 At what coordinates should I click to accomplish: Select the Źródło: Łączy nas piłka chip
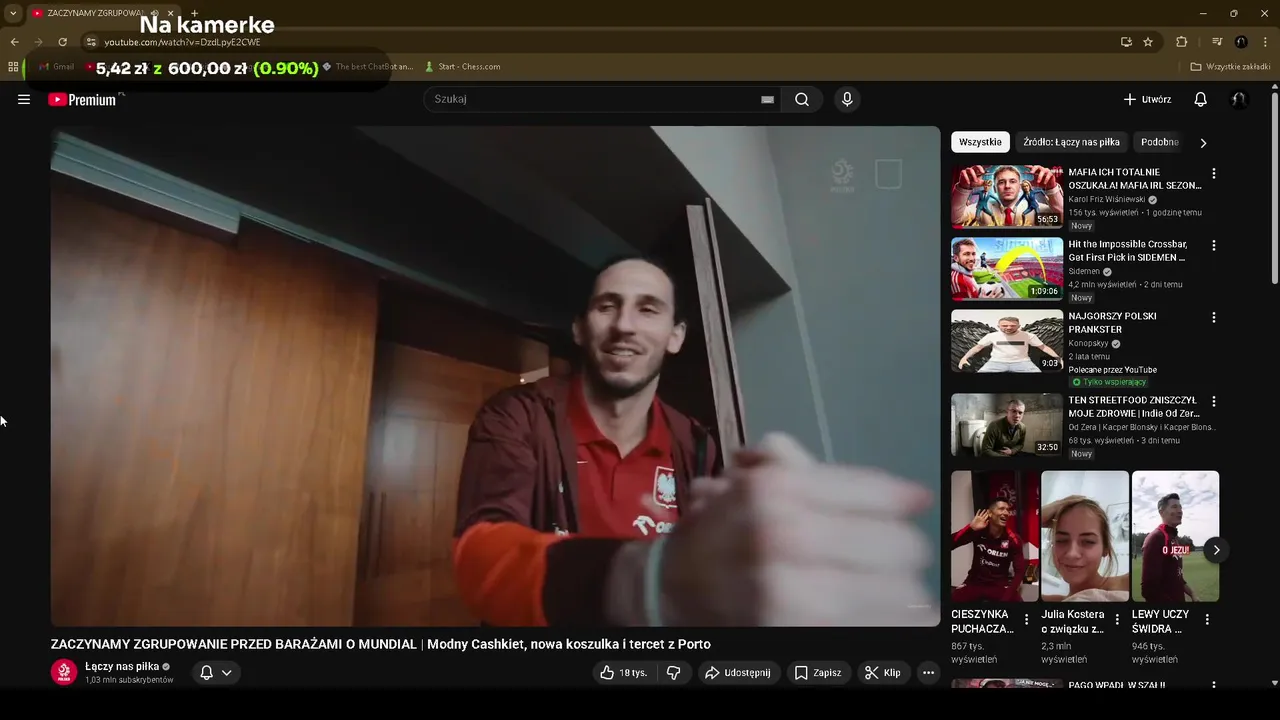click(1071, 142)
